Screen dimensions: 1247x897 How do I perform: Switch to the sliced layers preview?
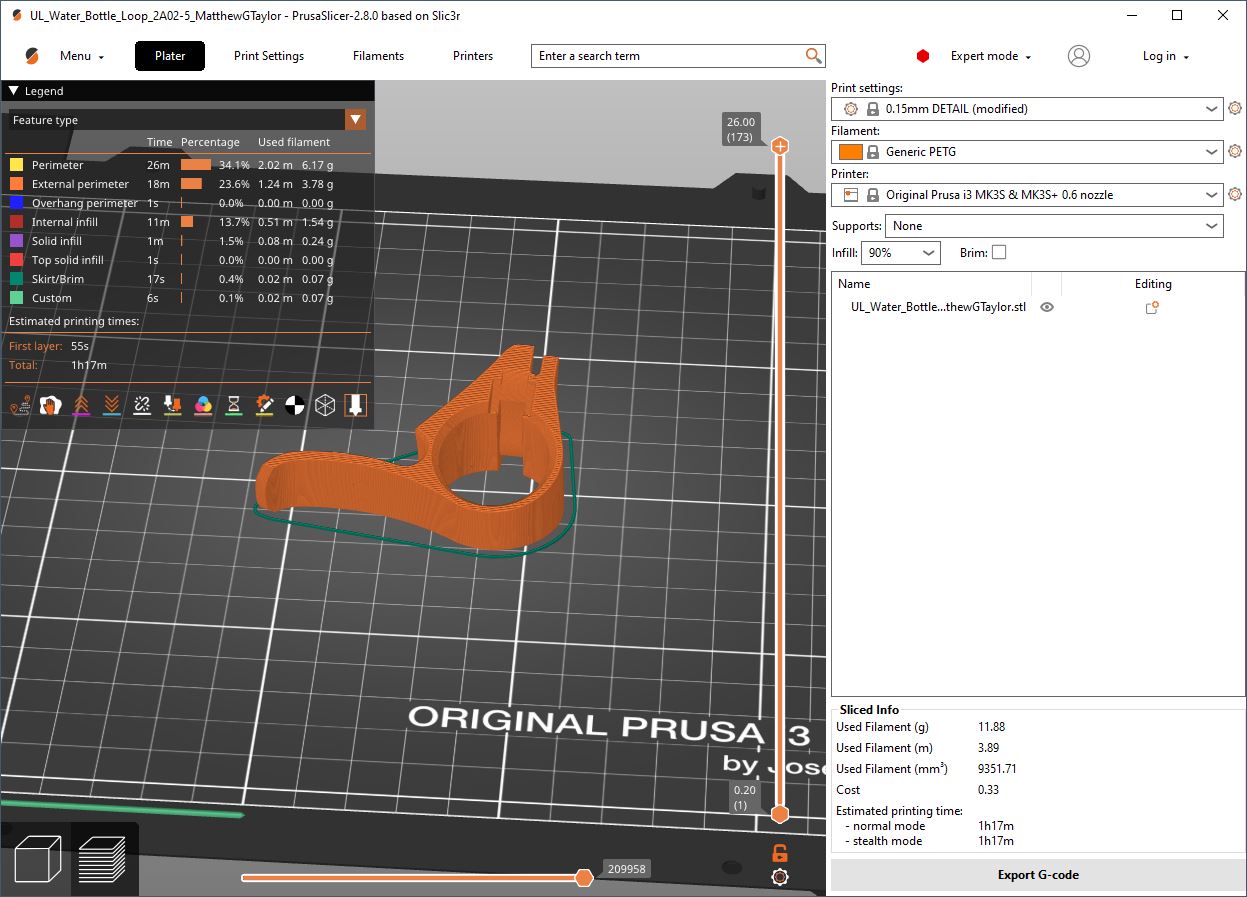[102, 859]
